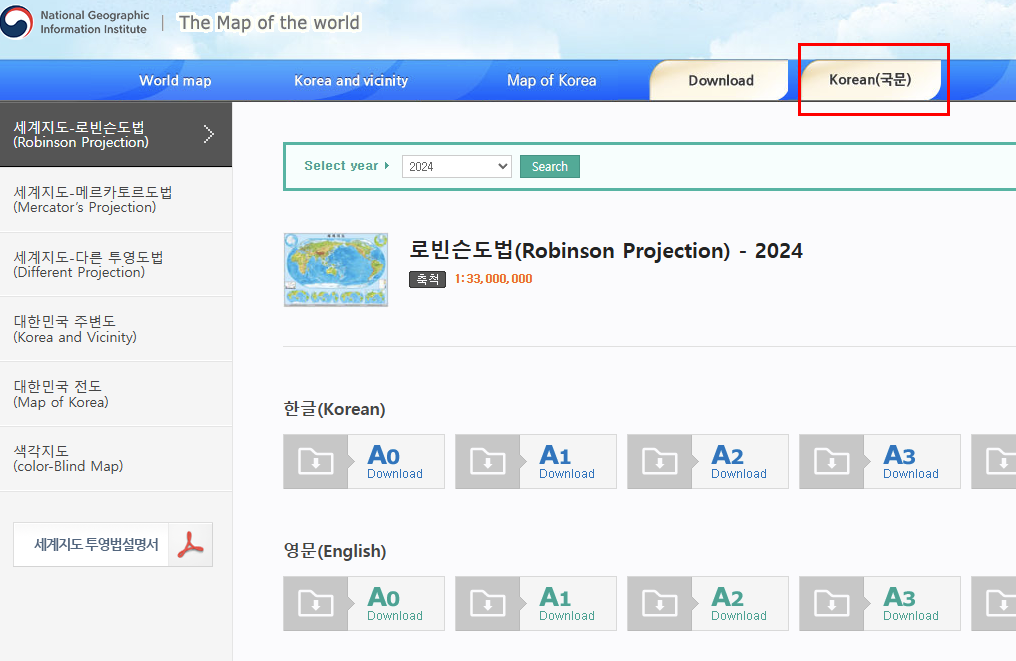
Task: Click the chevron beside Robinson Projection
Action: tap(209, 134)
